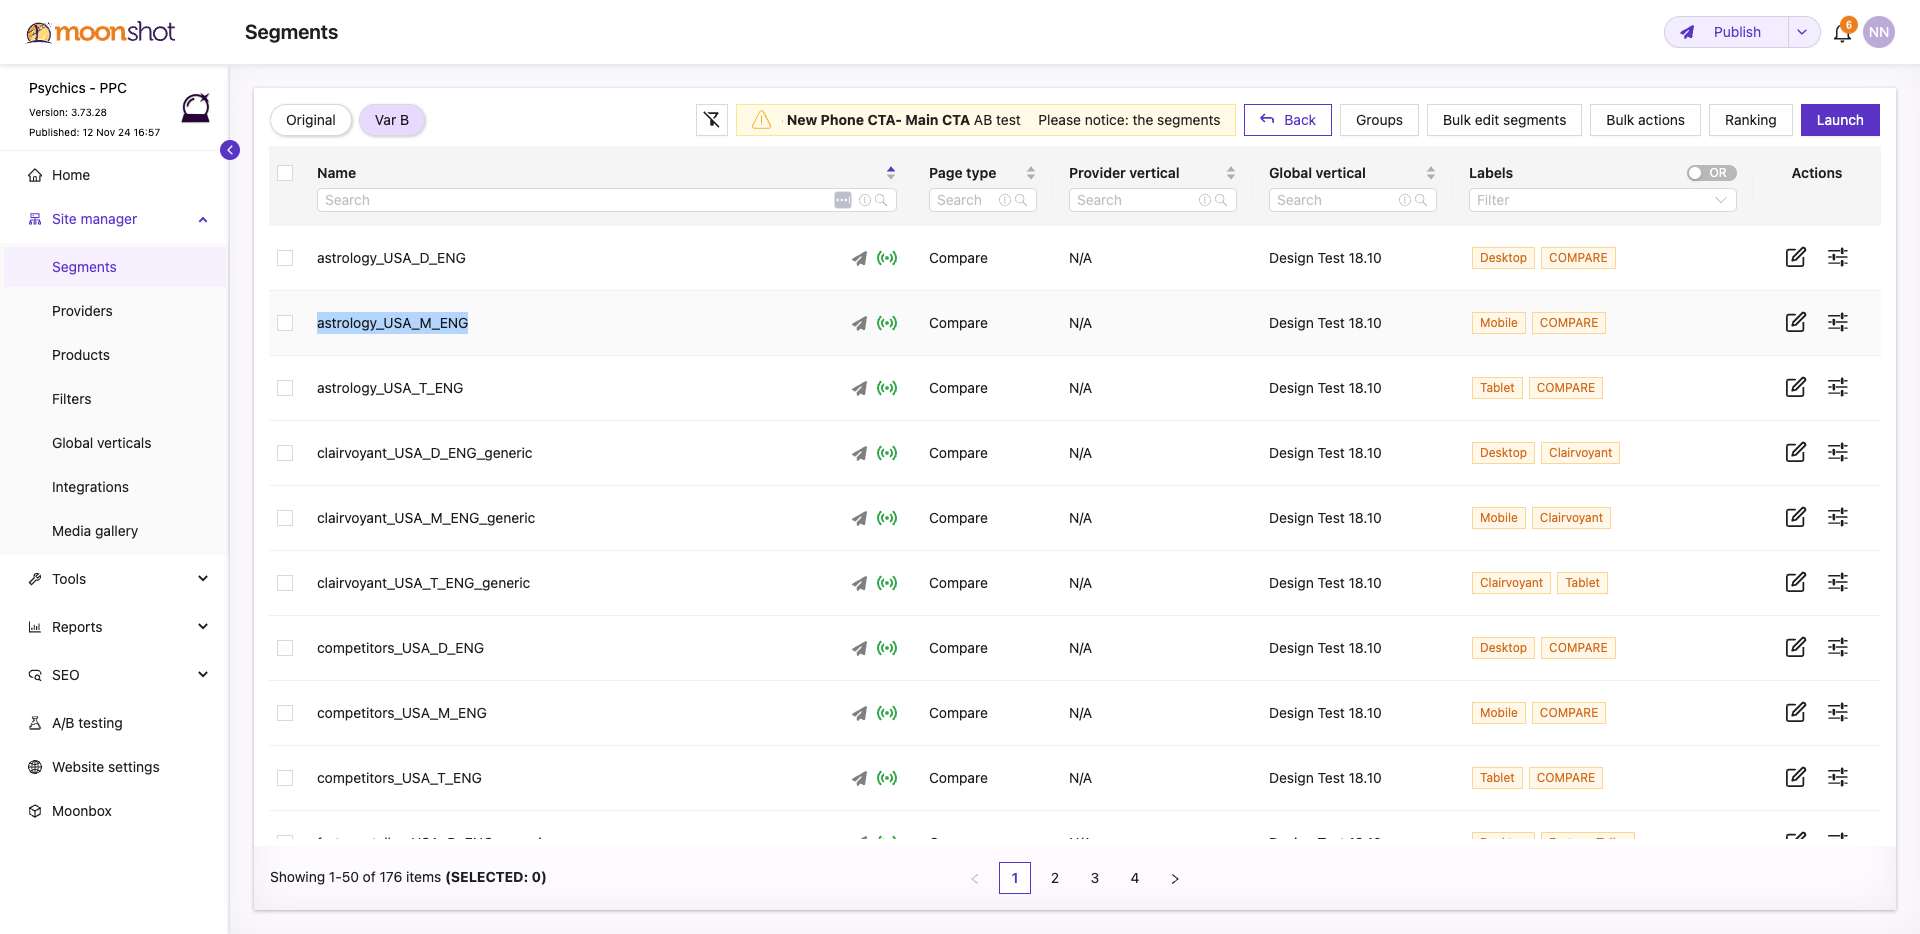Toggle the Labels OR switch

1711,173
